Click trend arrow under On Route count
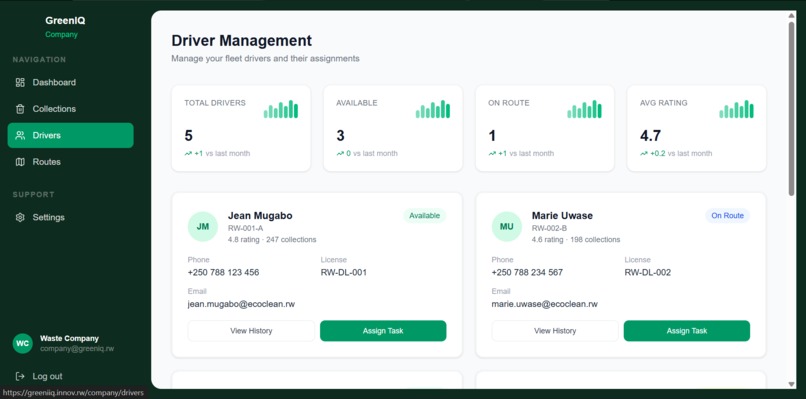 tap(492, 153)
